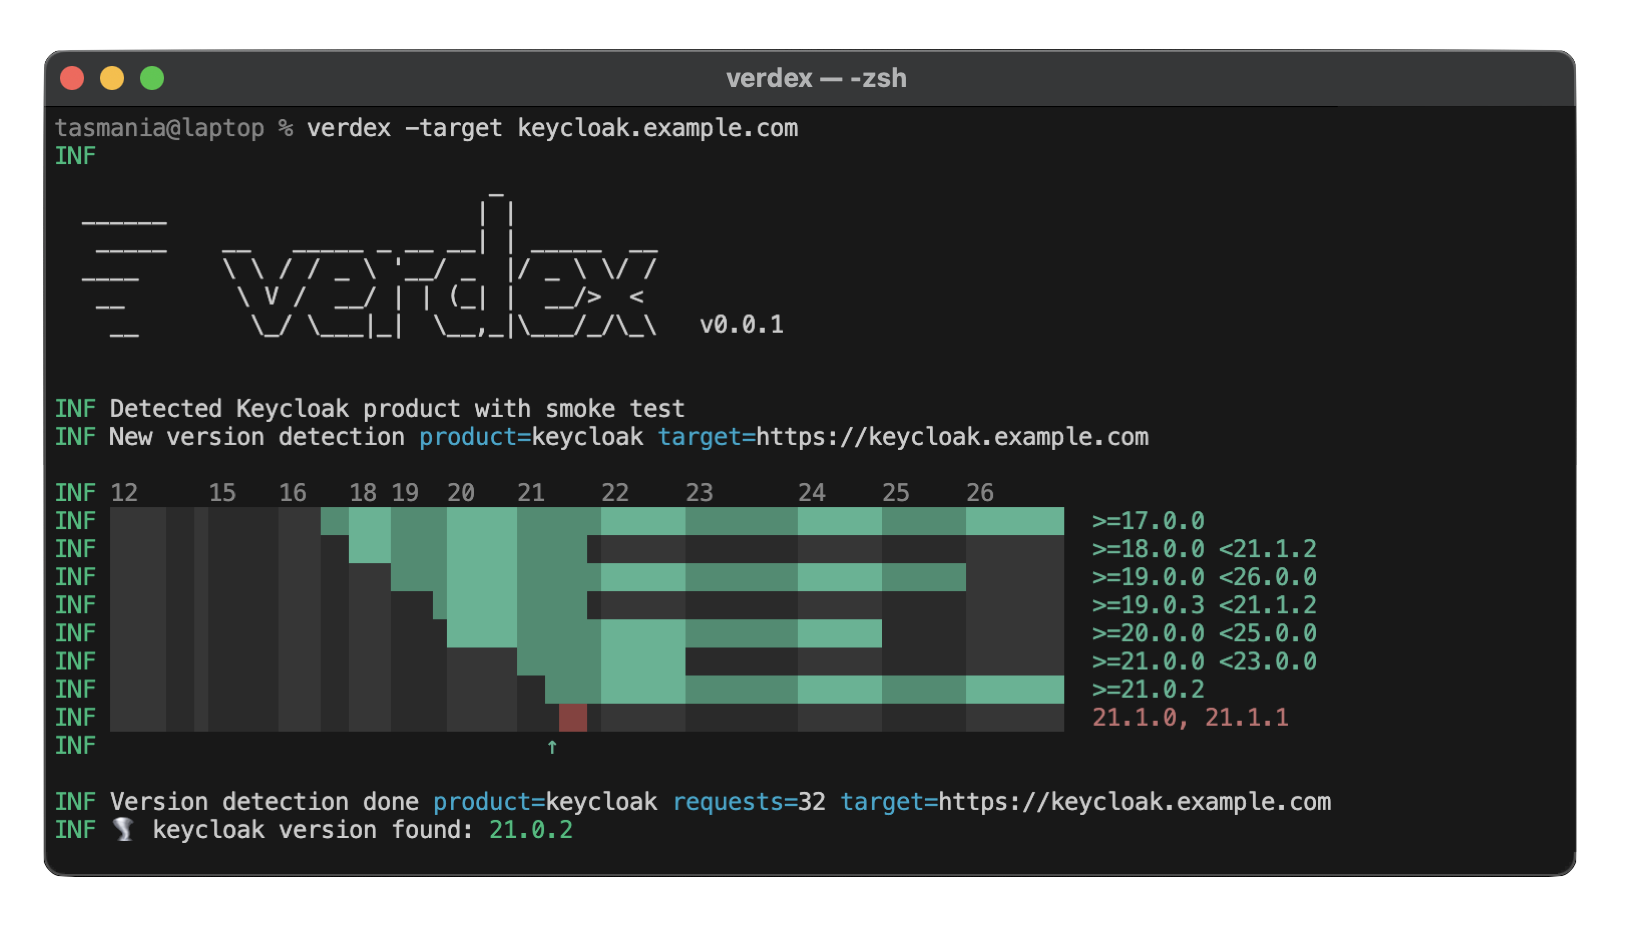This screenshot has height=936, width=1634.
Task: Click the green zoom window button
Action: click(152, 78)
